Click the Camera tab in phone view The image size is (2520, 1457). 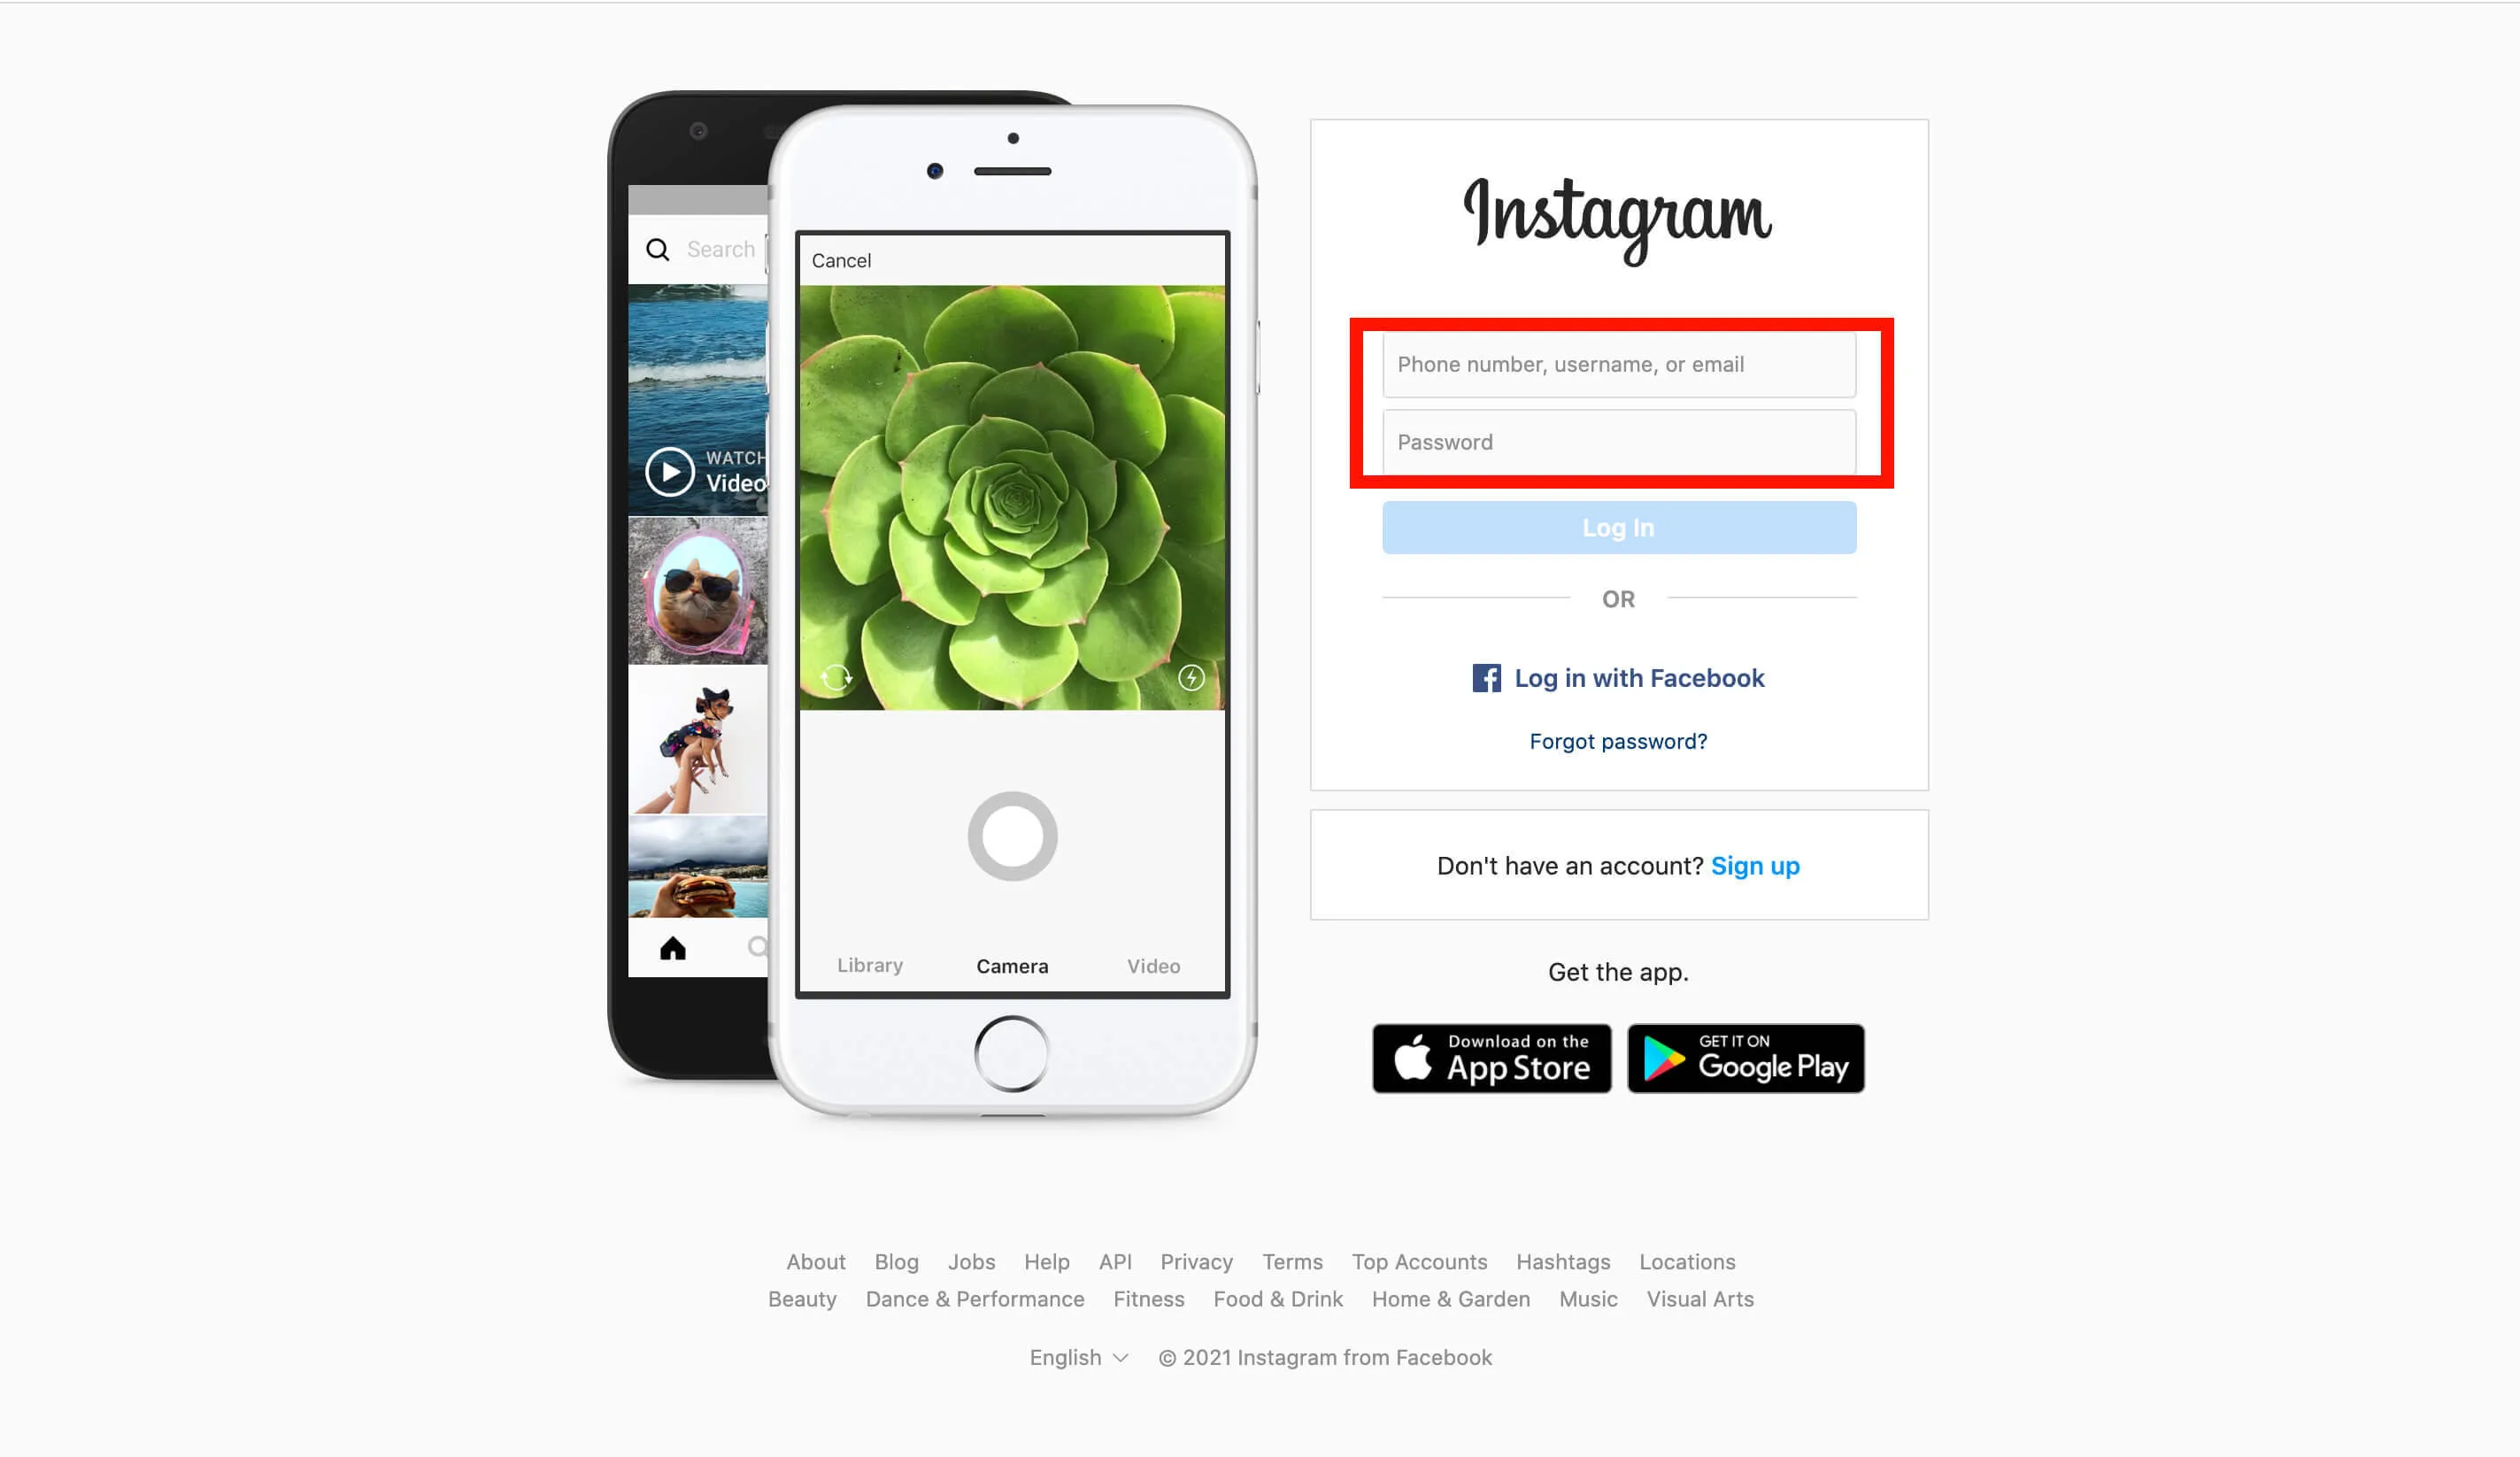click(1013, 964)
